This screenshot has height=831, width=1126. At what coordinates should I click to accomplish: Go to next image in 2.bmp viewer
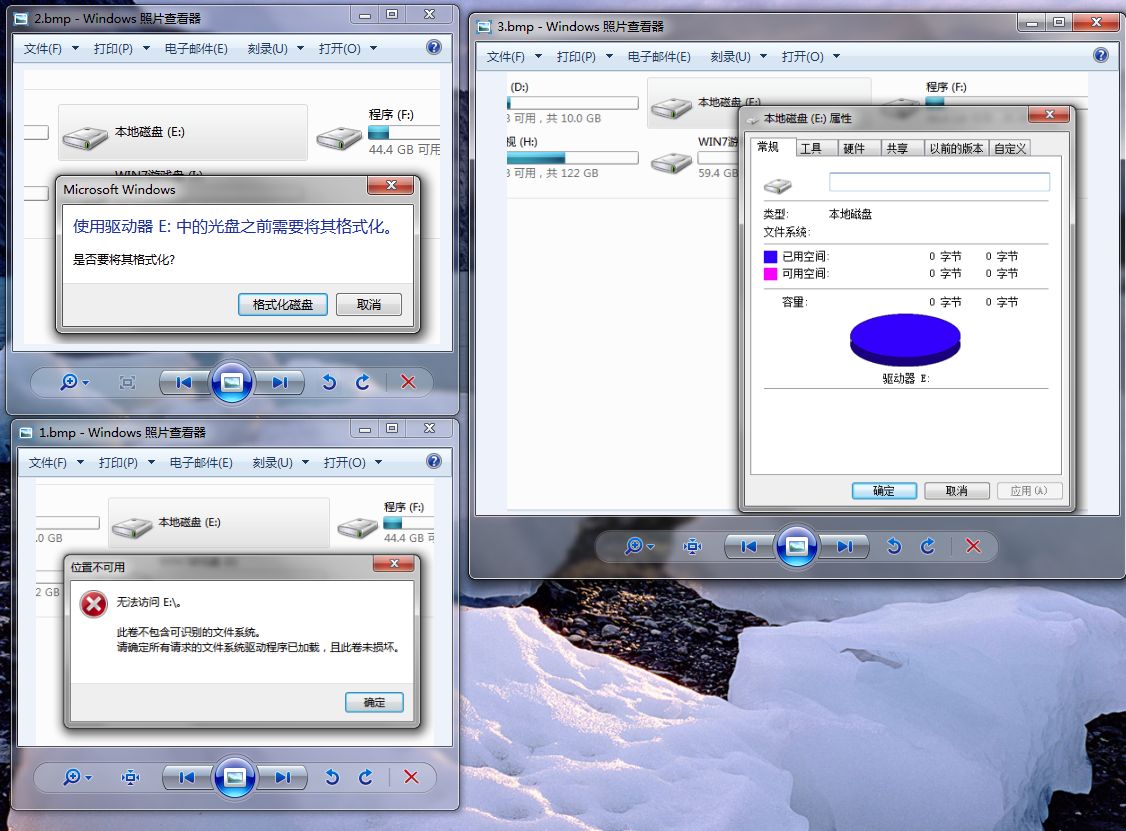tap(279, 382)
